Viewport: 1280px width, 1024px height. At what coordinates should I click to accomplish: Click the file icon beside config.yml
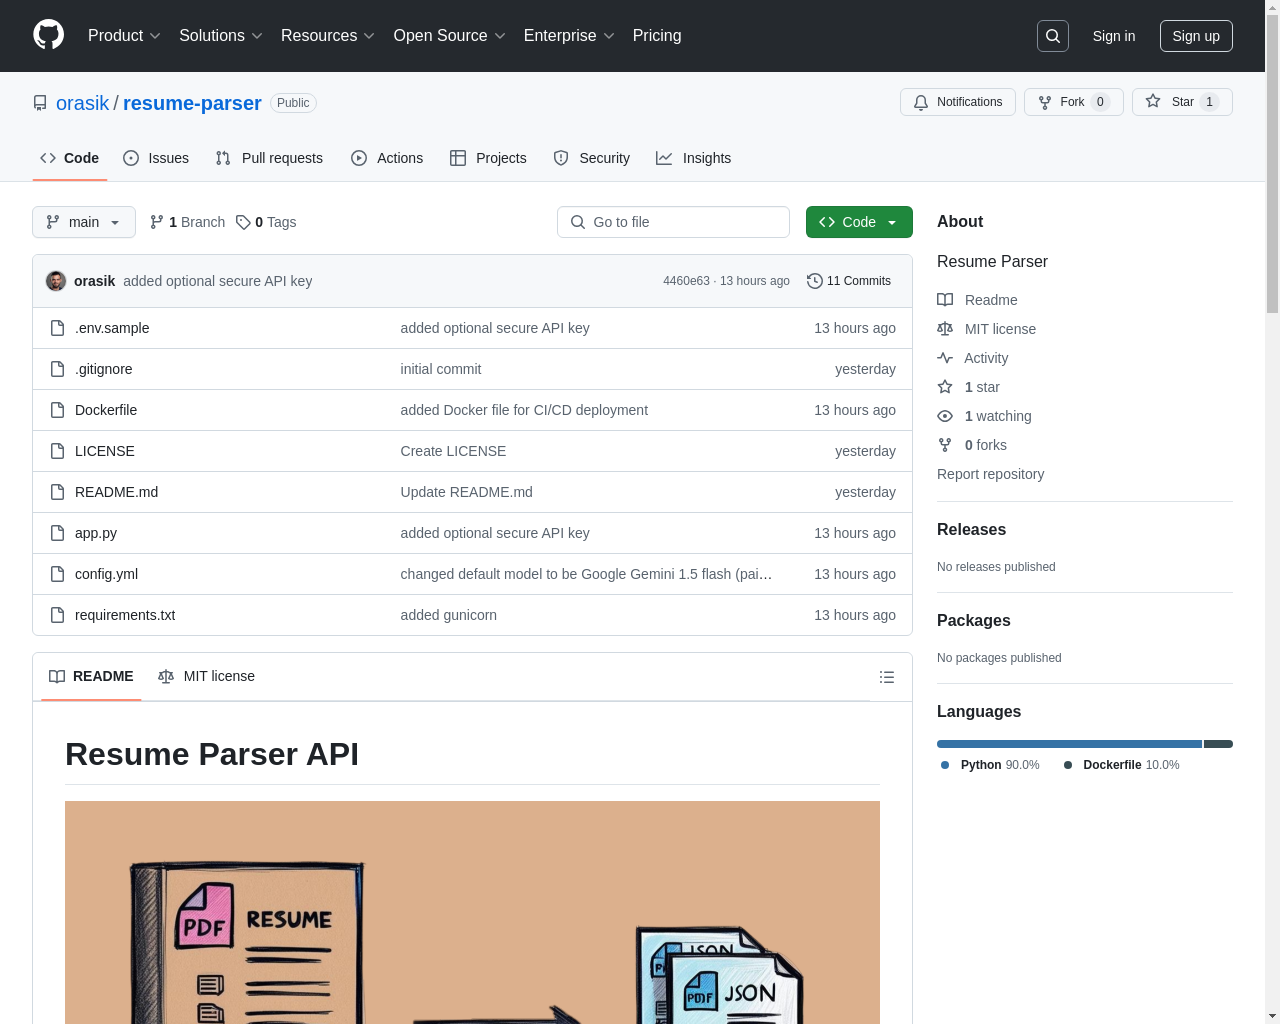click(58, 574)
